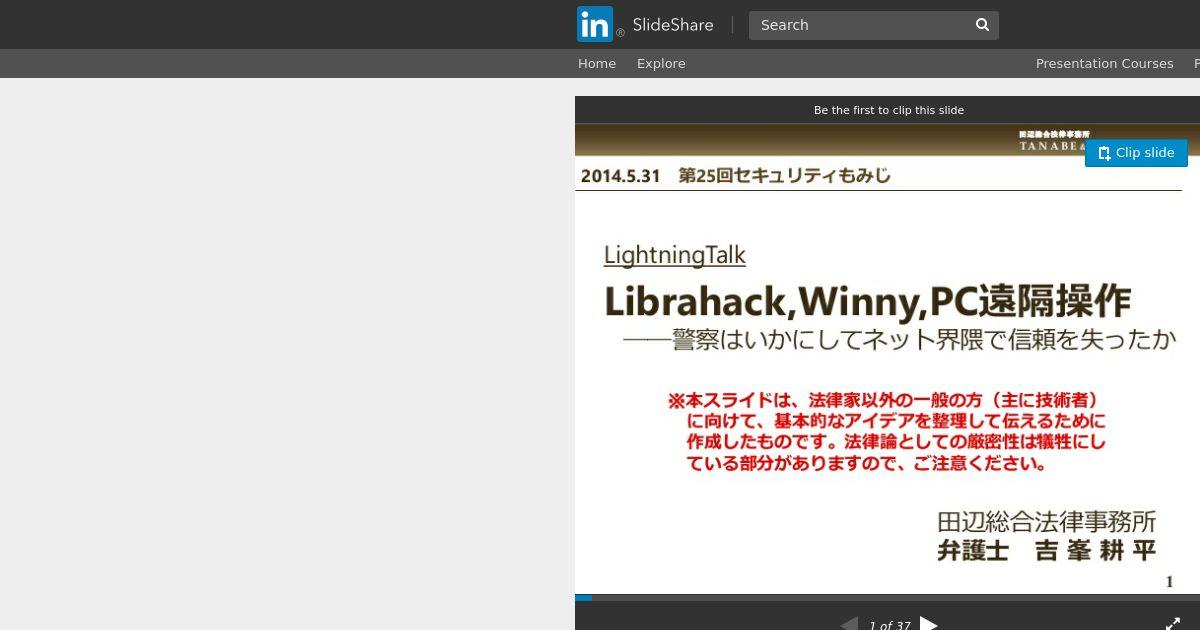This screenshot has width=1200, height=630.
Task: Click 'Be the first to clip this slide'
Action: point(889,110)
